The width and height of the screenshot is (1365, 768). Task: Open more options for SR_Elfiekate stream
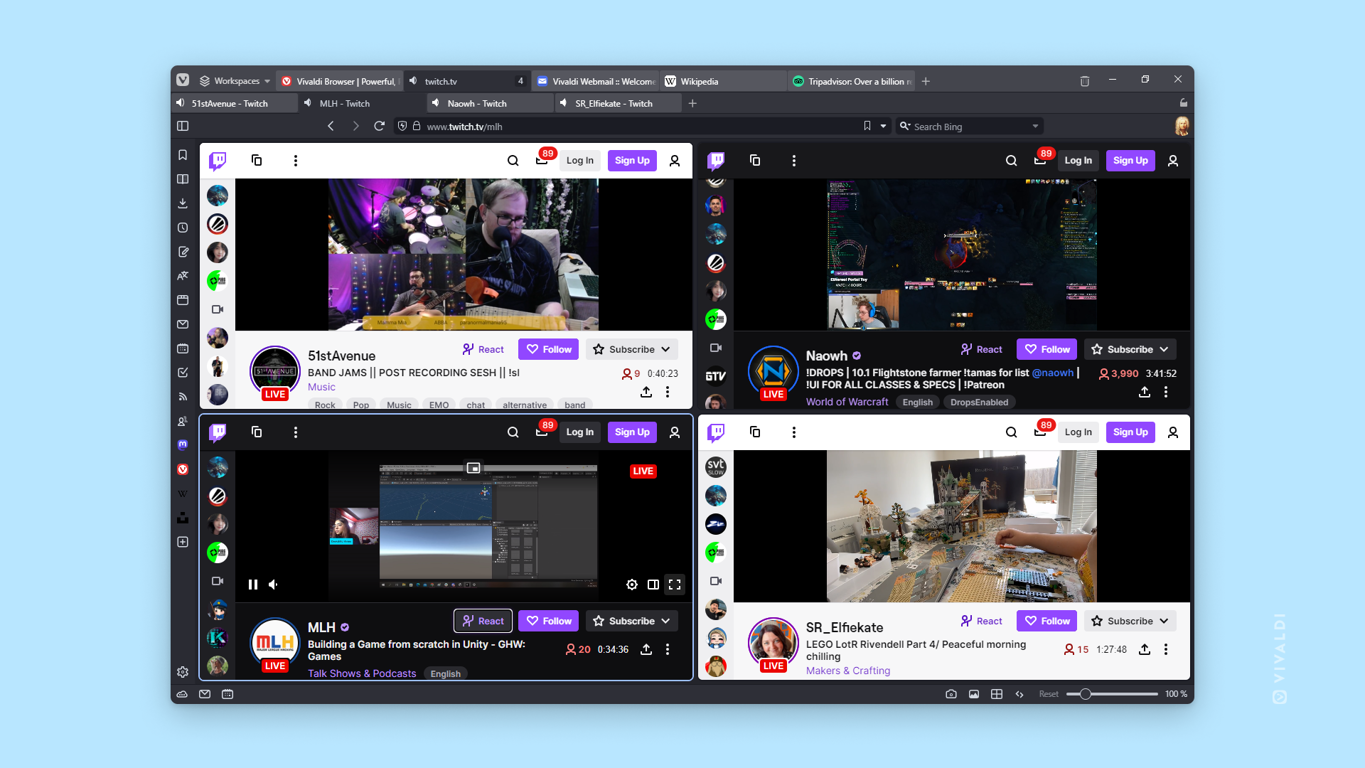(1166, 649)
